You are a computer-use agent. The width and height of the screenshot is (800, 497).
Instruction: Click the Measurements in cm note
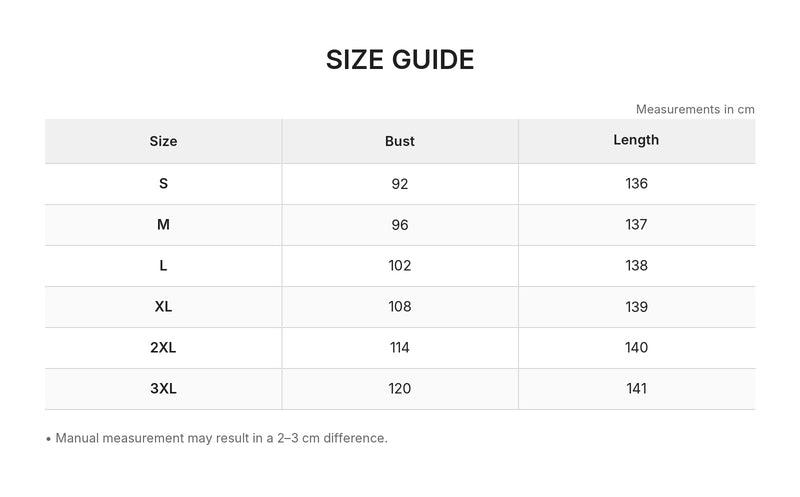tap(695, 109)
